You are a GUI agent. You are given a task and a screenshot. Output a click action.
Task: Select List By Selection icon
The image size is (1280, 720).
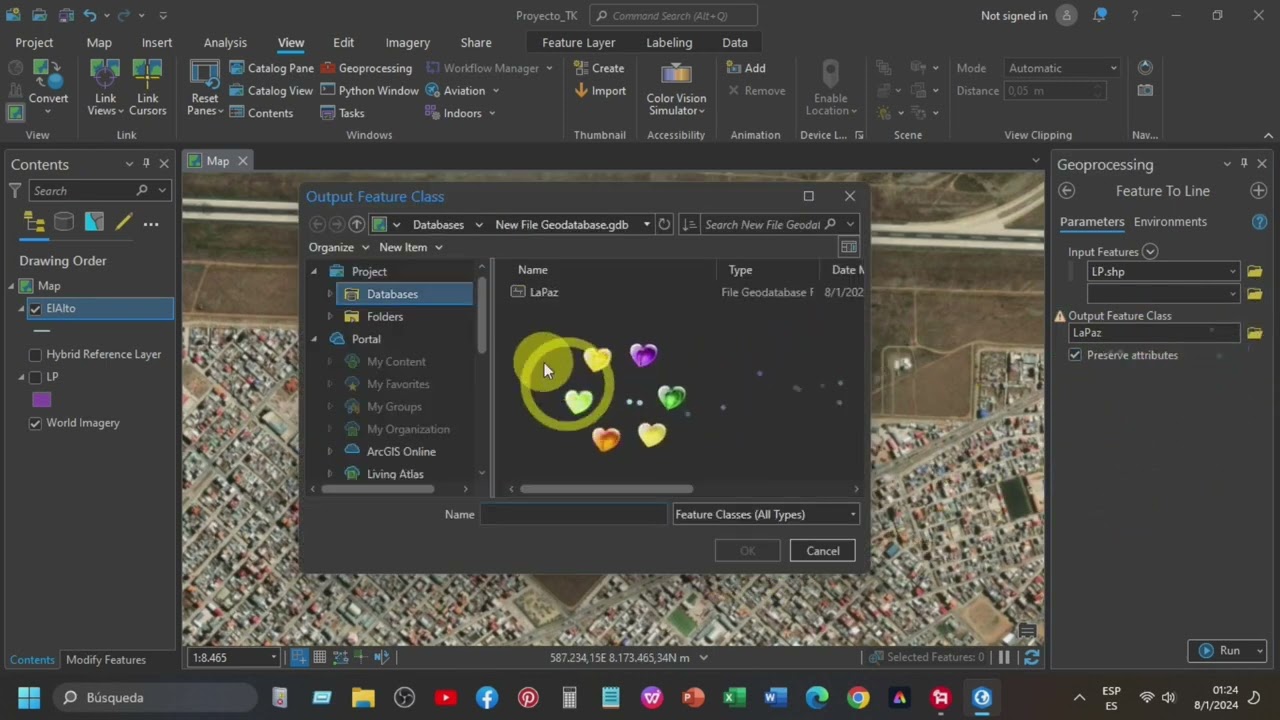94,223
